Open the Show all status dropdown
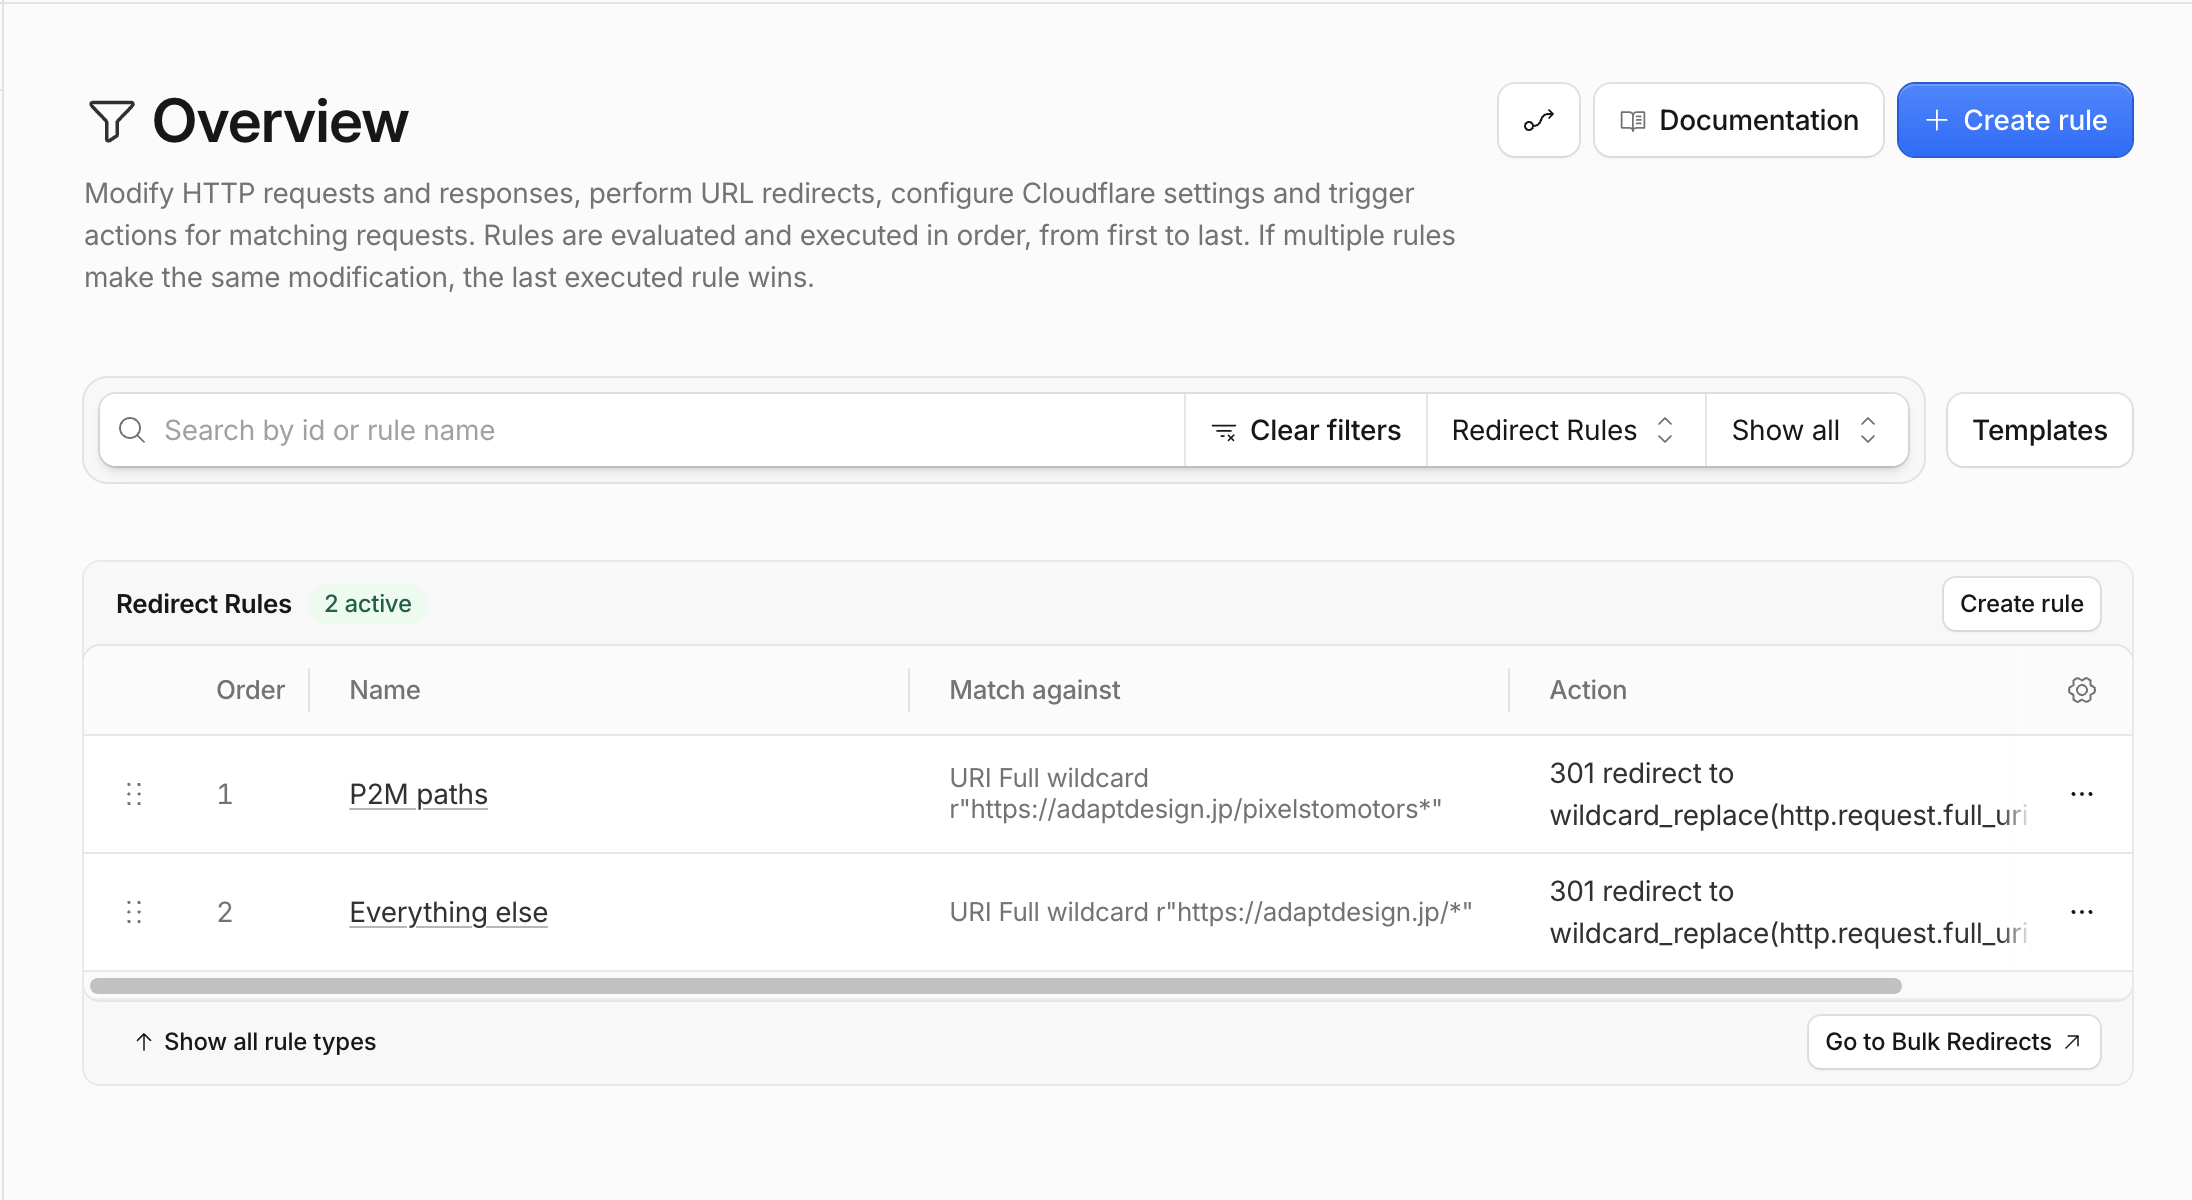The image size is (2192, 1200). [x=1807, y=430]
